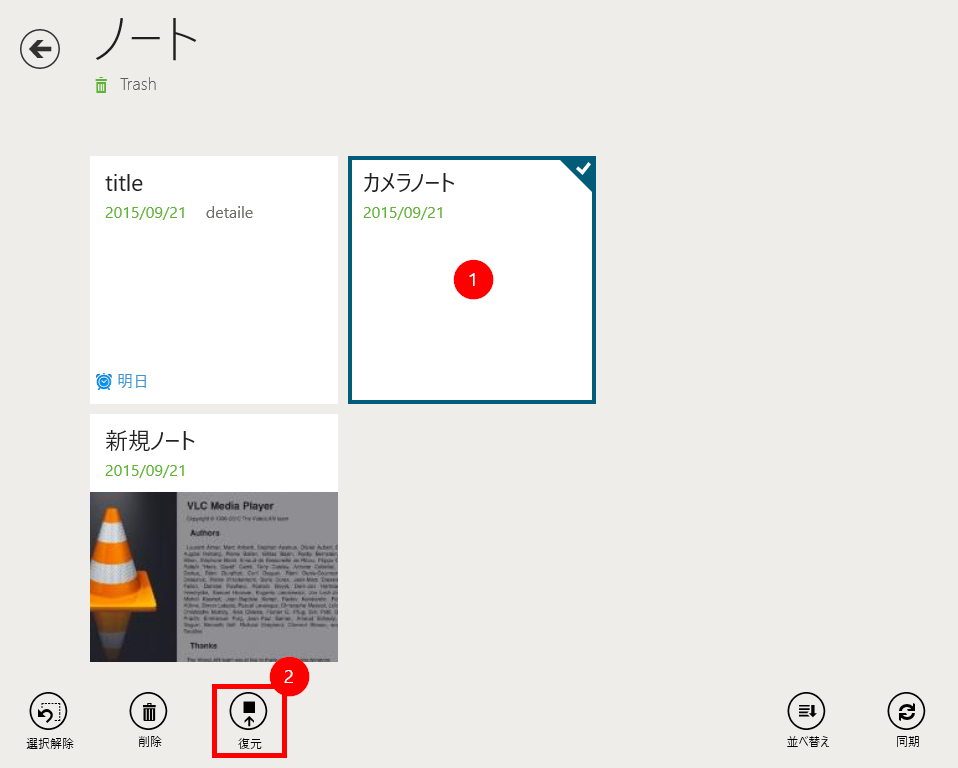Uncheck the カメラノート selection checkmark
The image size is (958, 768).
(x=582, y=169)
